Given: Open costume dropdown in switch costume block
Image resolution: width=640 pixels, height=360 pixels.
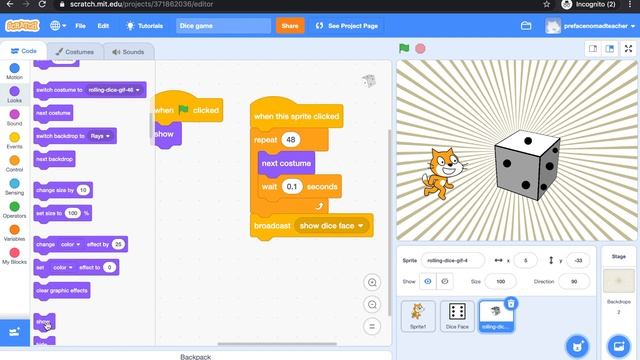Looking at the screenshot, I should pos(114,90).
